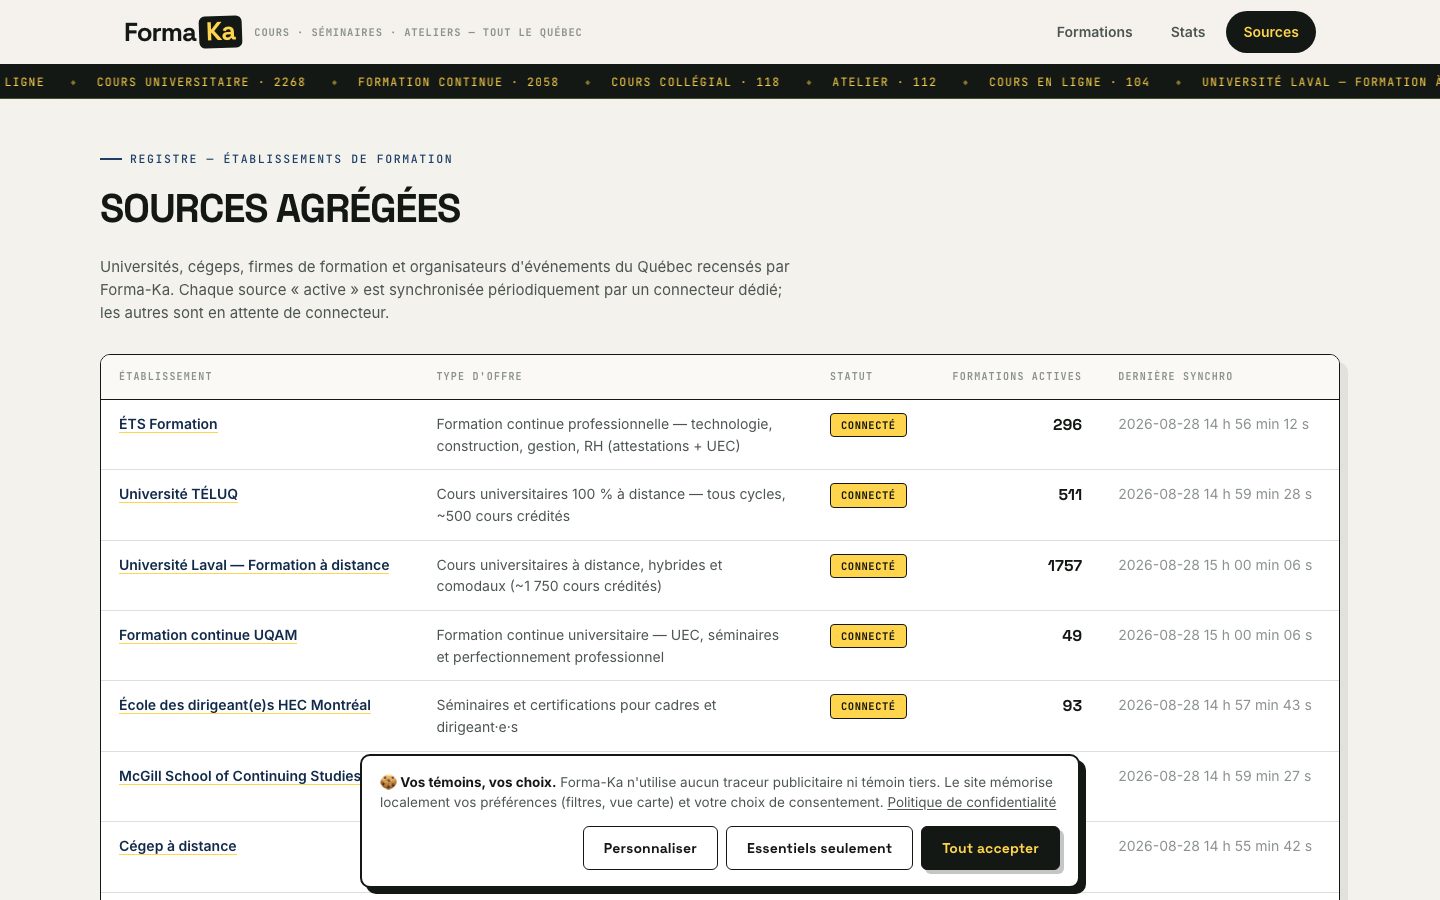Screen dimensions: 1440x900
Task: Click the Connecté badge for Université TÉLUQ
Action: click(868, 495)
